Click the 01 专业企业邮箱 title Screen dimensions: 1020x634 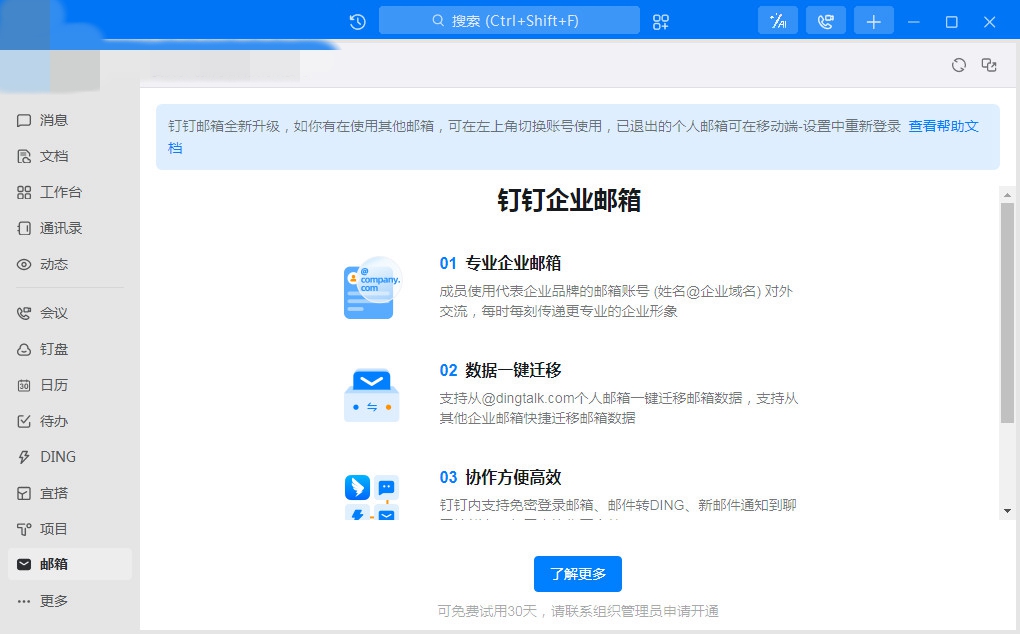[x=500, y=263]
